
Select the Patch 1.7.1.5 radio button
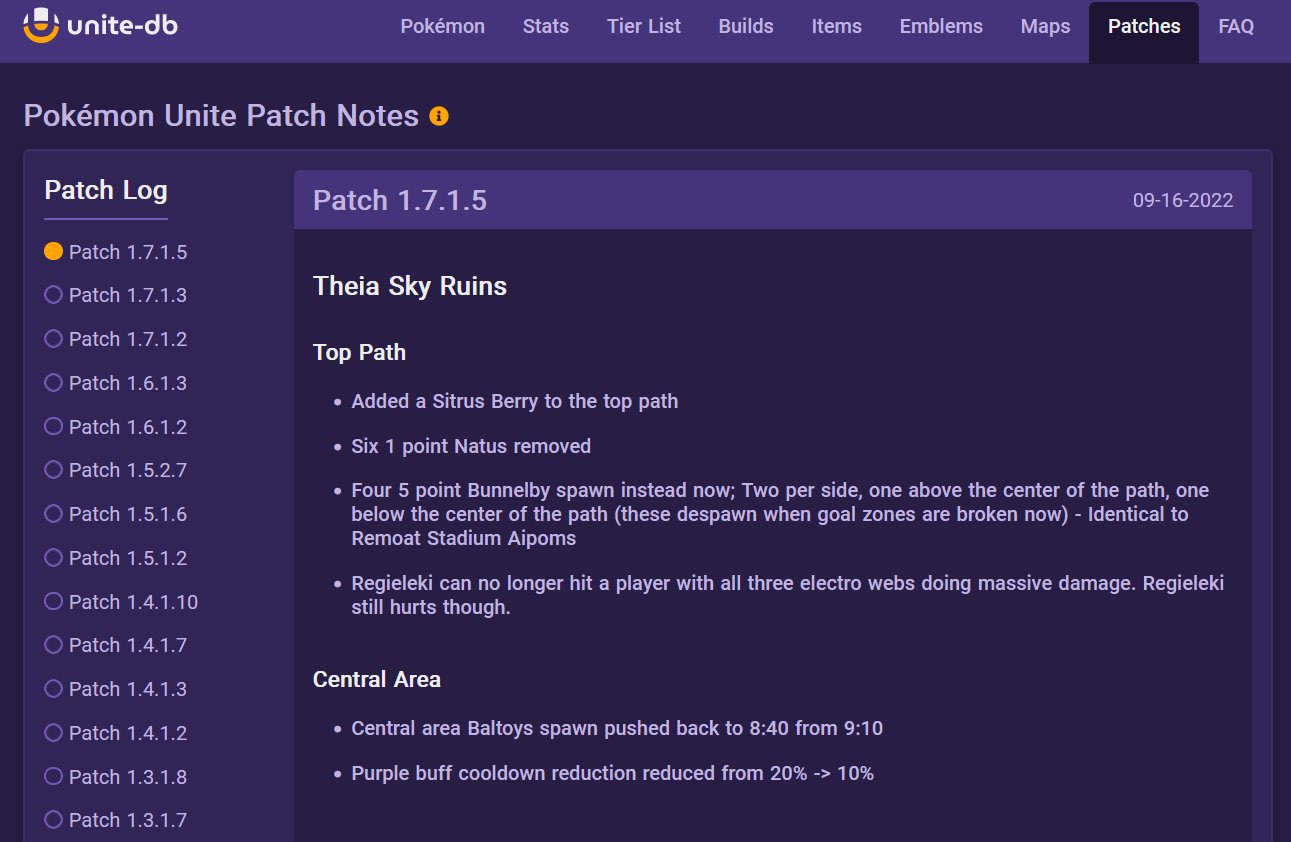54,252
